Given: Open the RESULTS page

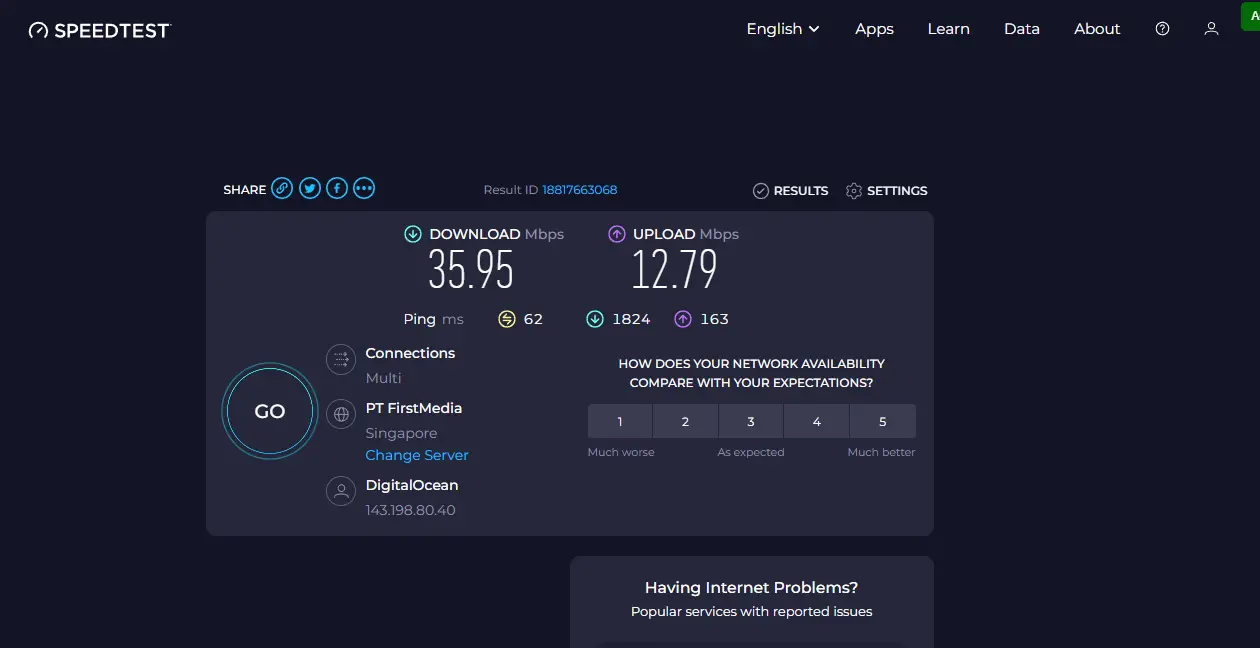Looking at the screenshot, I should click(x=790, y=190).
